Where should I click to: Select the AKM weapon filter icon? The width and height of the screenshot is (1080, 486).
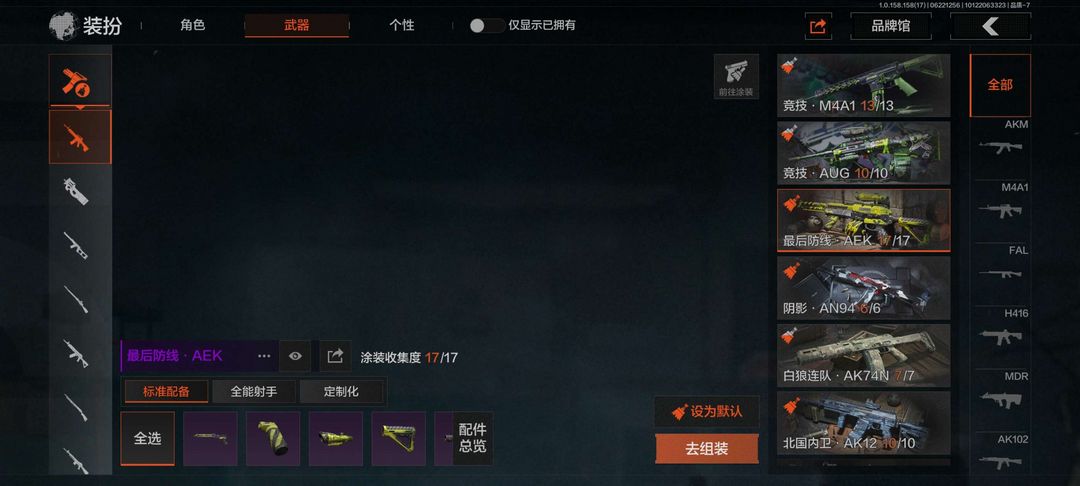tap(1000, 147)
